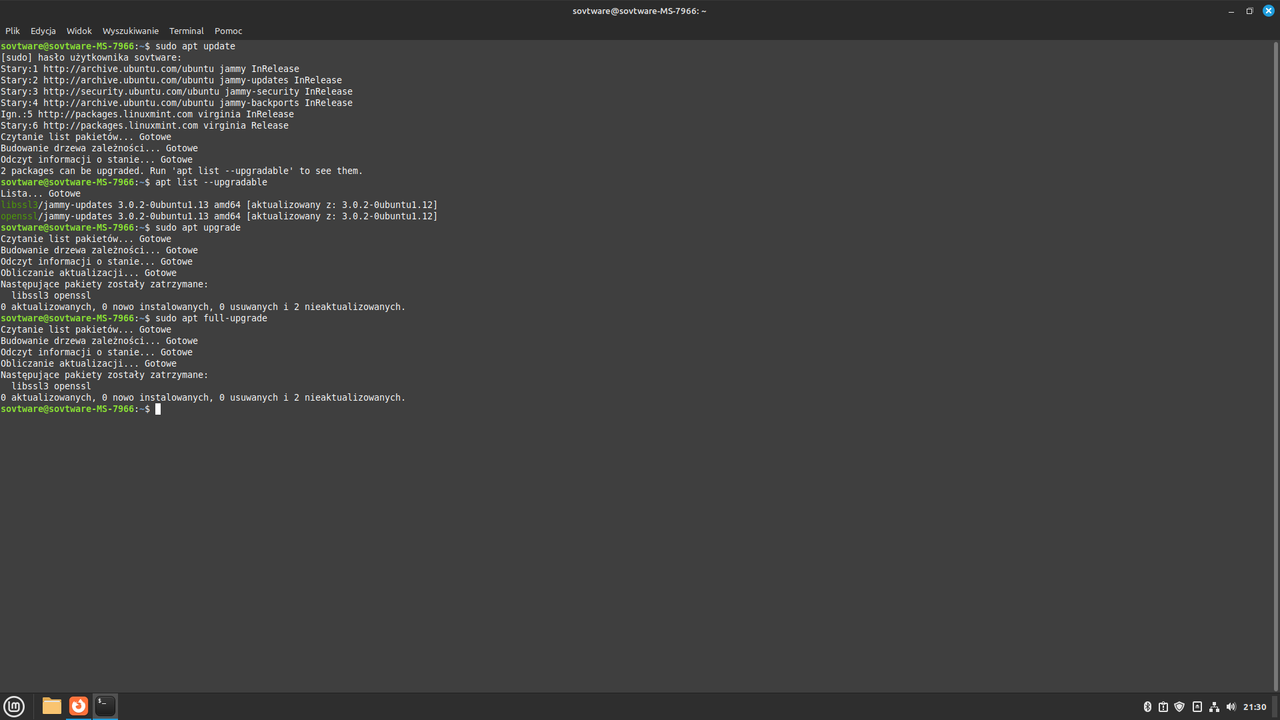Open the calendar via the 21:30 clock
The width and height of the screenshot is (1280, 720).
click(x=1255, y=707)
